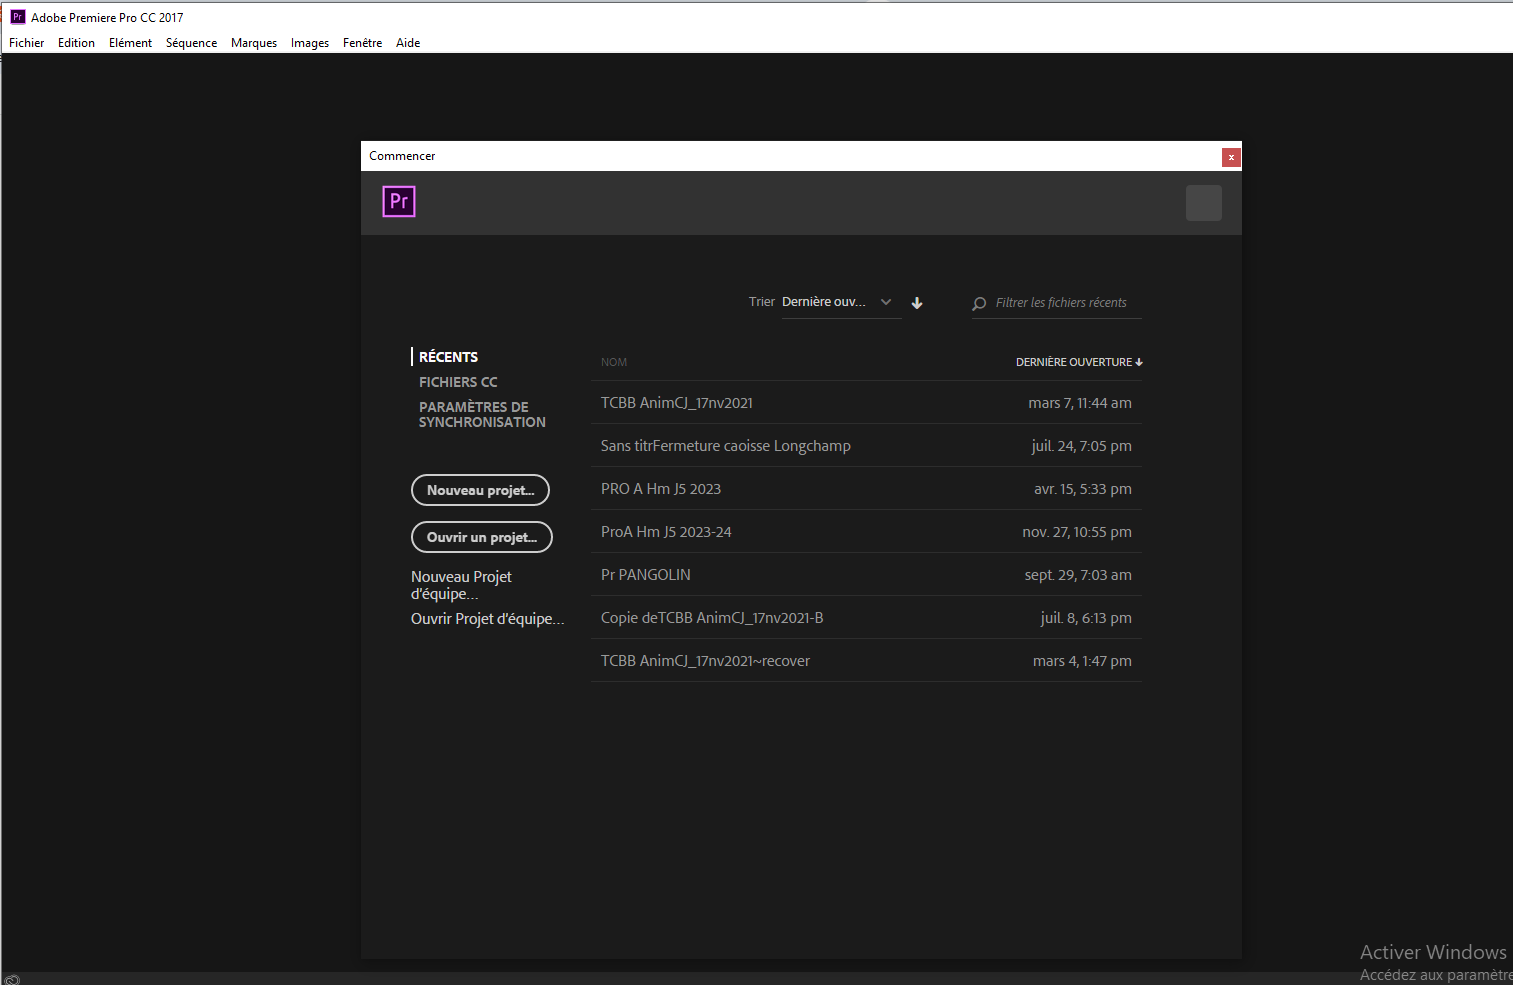Viewport: 1513px width, 985px height.
Task: Sort by NOM column header
Action: coord(614,362)
